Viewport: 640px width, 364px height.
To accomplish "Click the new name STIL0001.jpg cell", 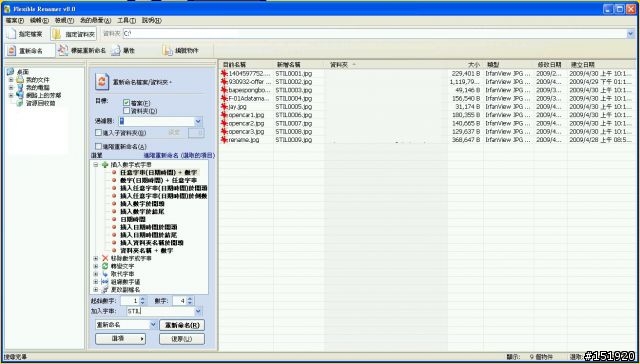I will point(294,73).
